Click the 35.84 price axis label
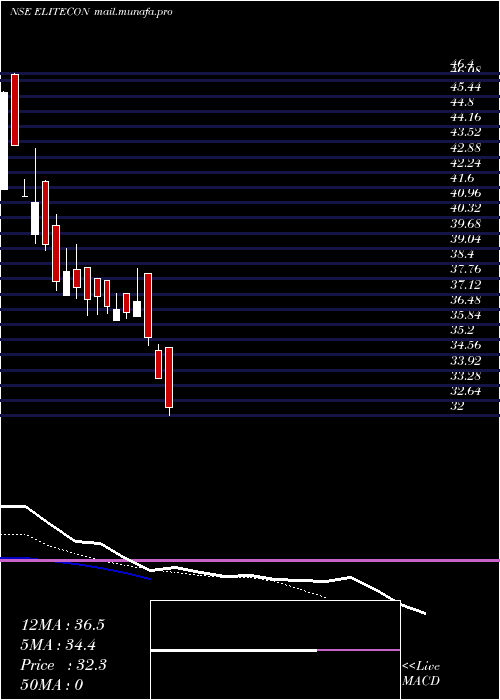Viewport: 500px width, 700px height. pyautogui.click(x=466, y=315)
